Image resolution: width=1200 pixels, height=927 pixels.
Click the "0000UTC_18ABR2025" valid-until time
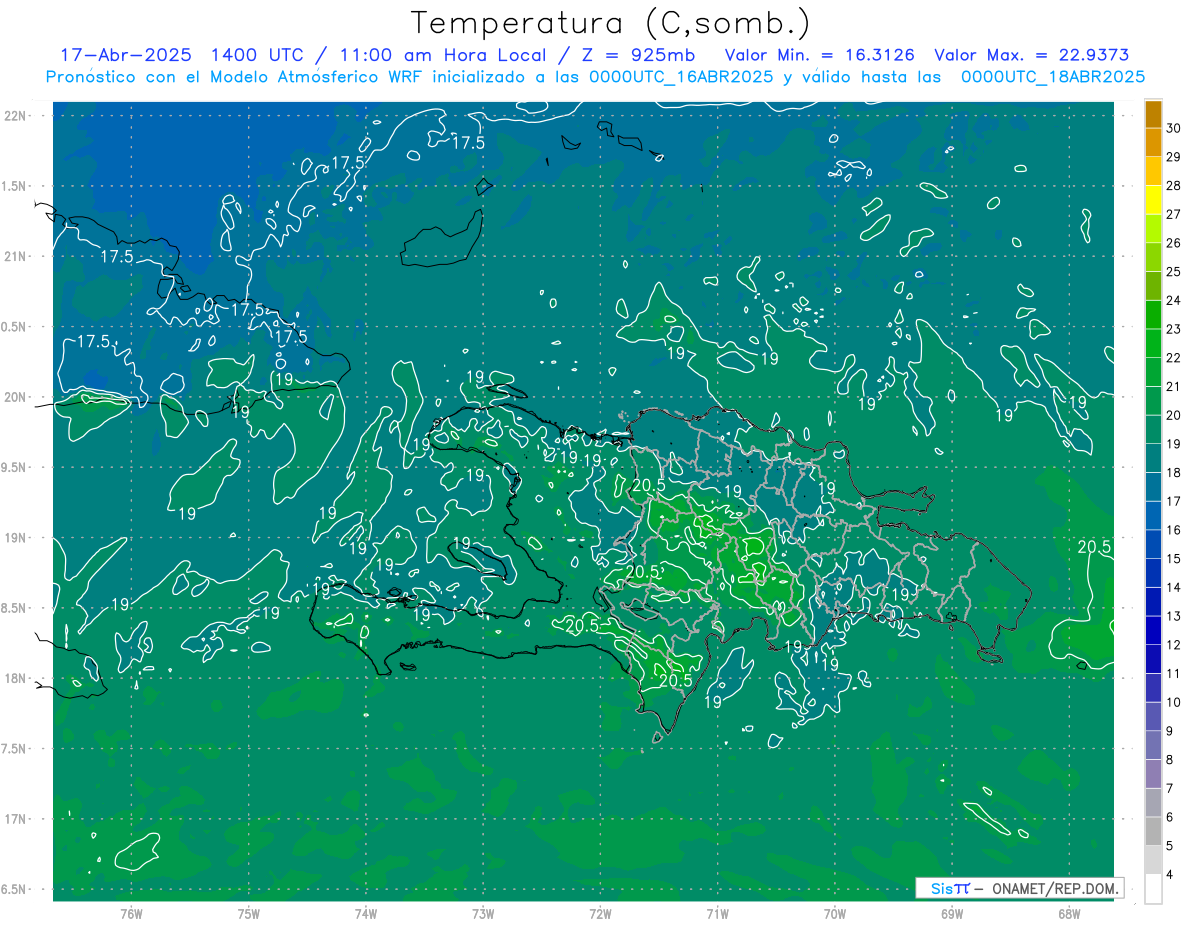[x=1053, y=77]
